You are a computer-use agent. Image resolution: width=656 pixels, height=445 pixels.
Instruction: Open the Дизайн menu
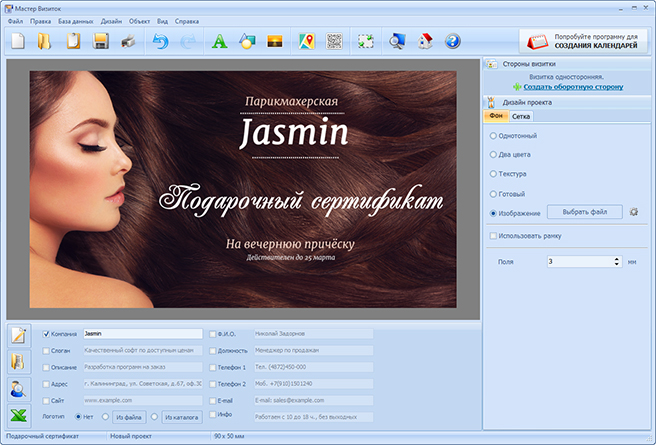point(111,21)
